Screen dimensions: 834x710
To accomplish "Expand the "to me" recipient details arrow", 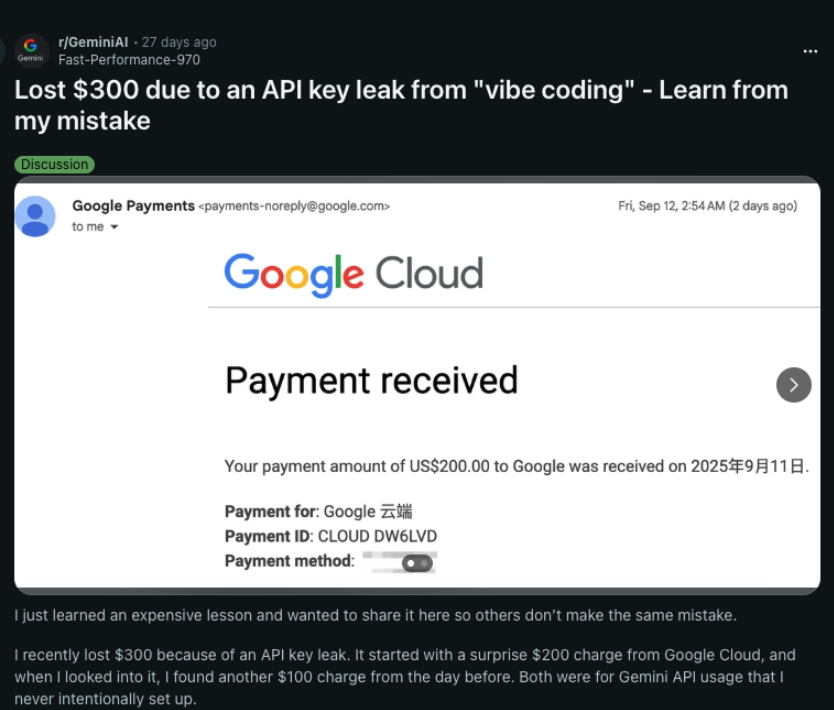I will click(x=114, y=227).
